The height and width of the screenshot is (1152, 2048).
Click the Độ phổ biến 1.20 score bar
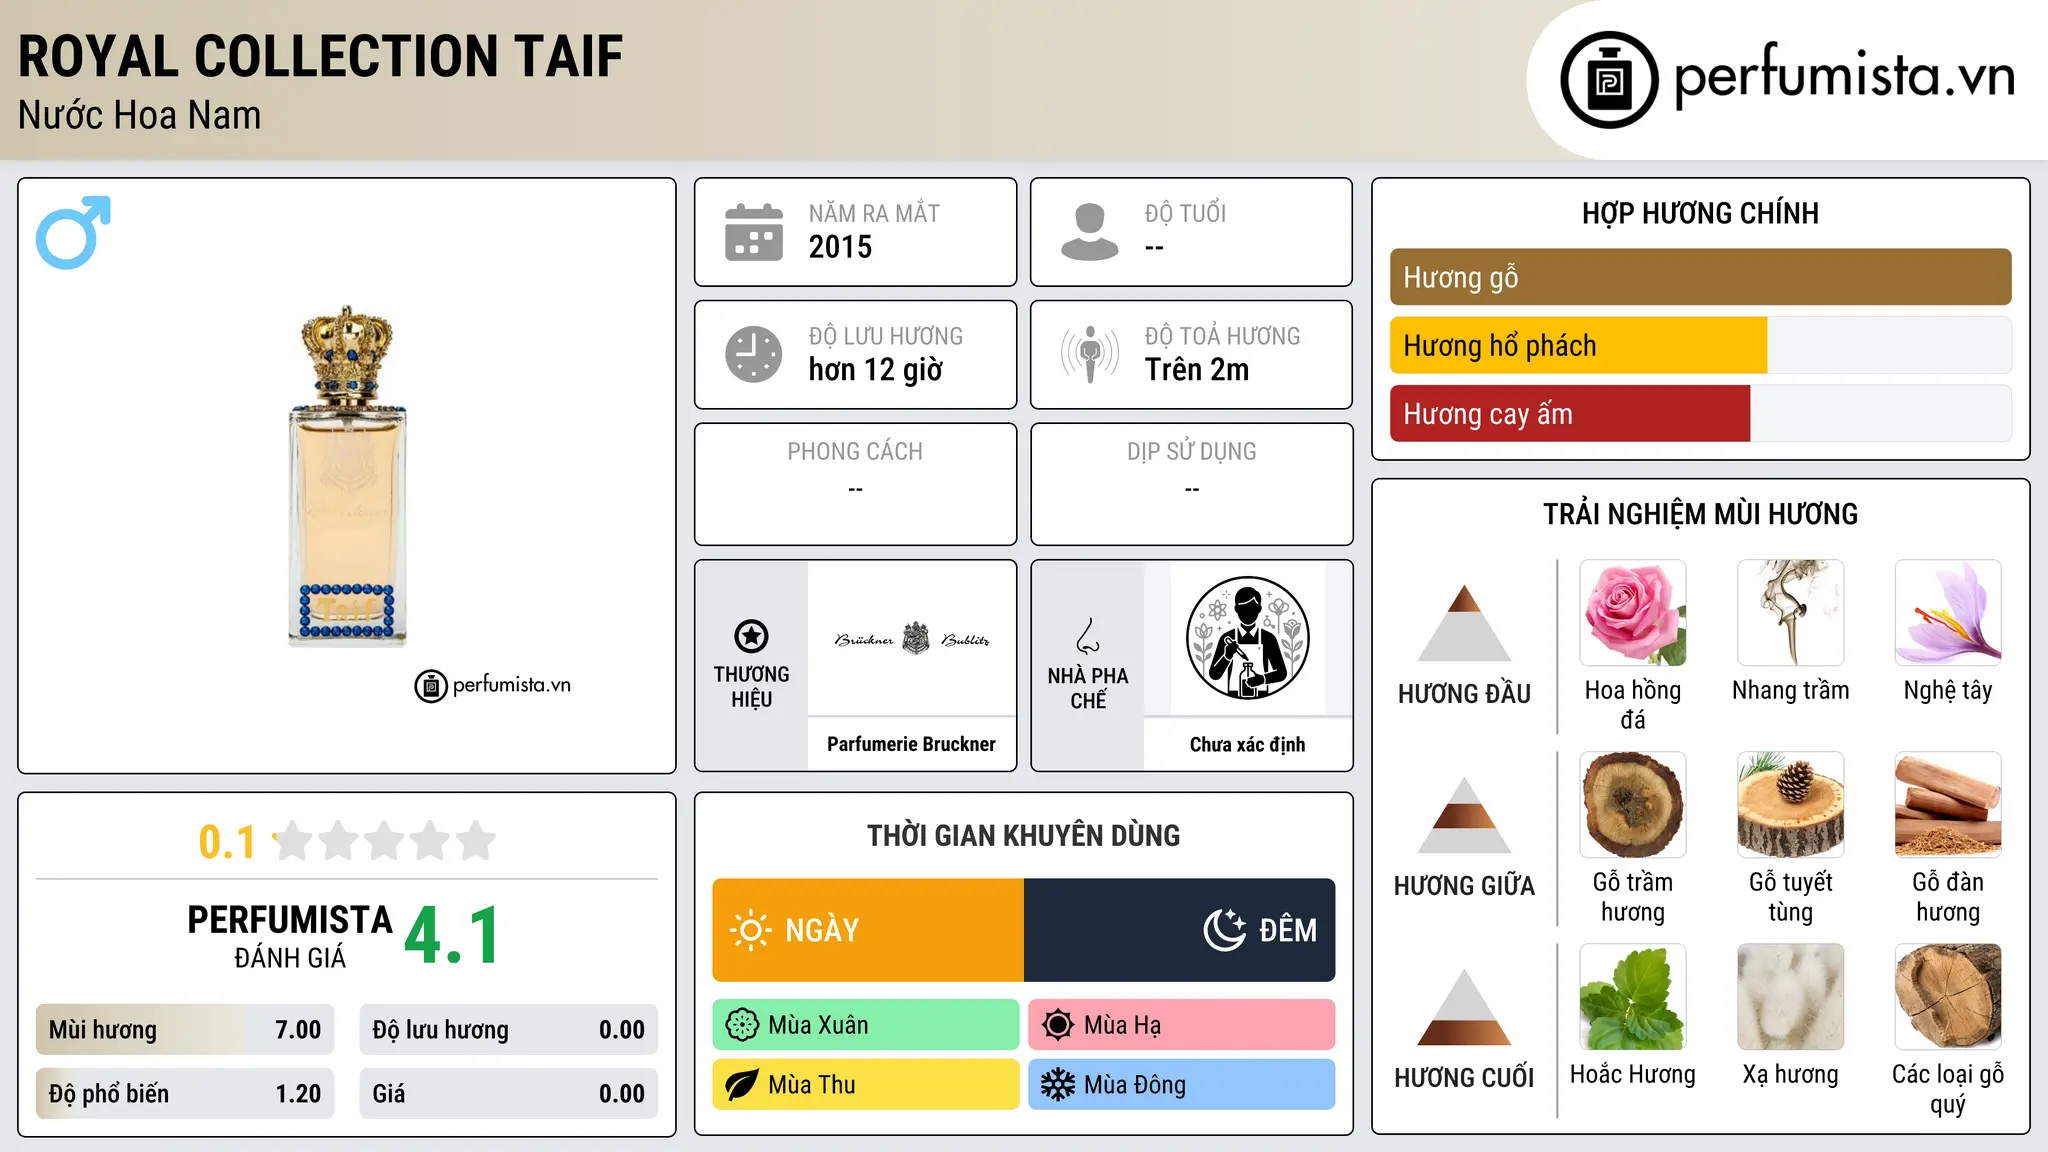pos(185,1094)
